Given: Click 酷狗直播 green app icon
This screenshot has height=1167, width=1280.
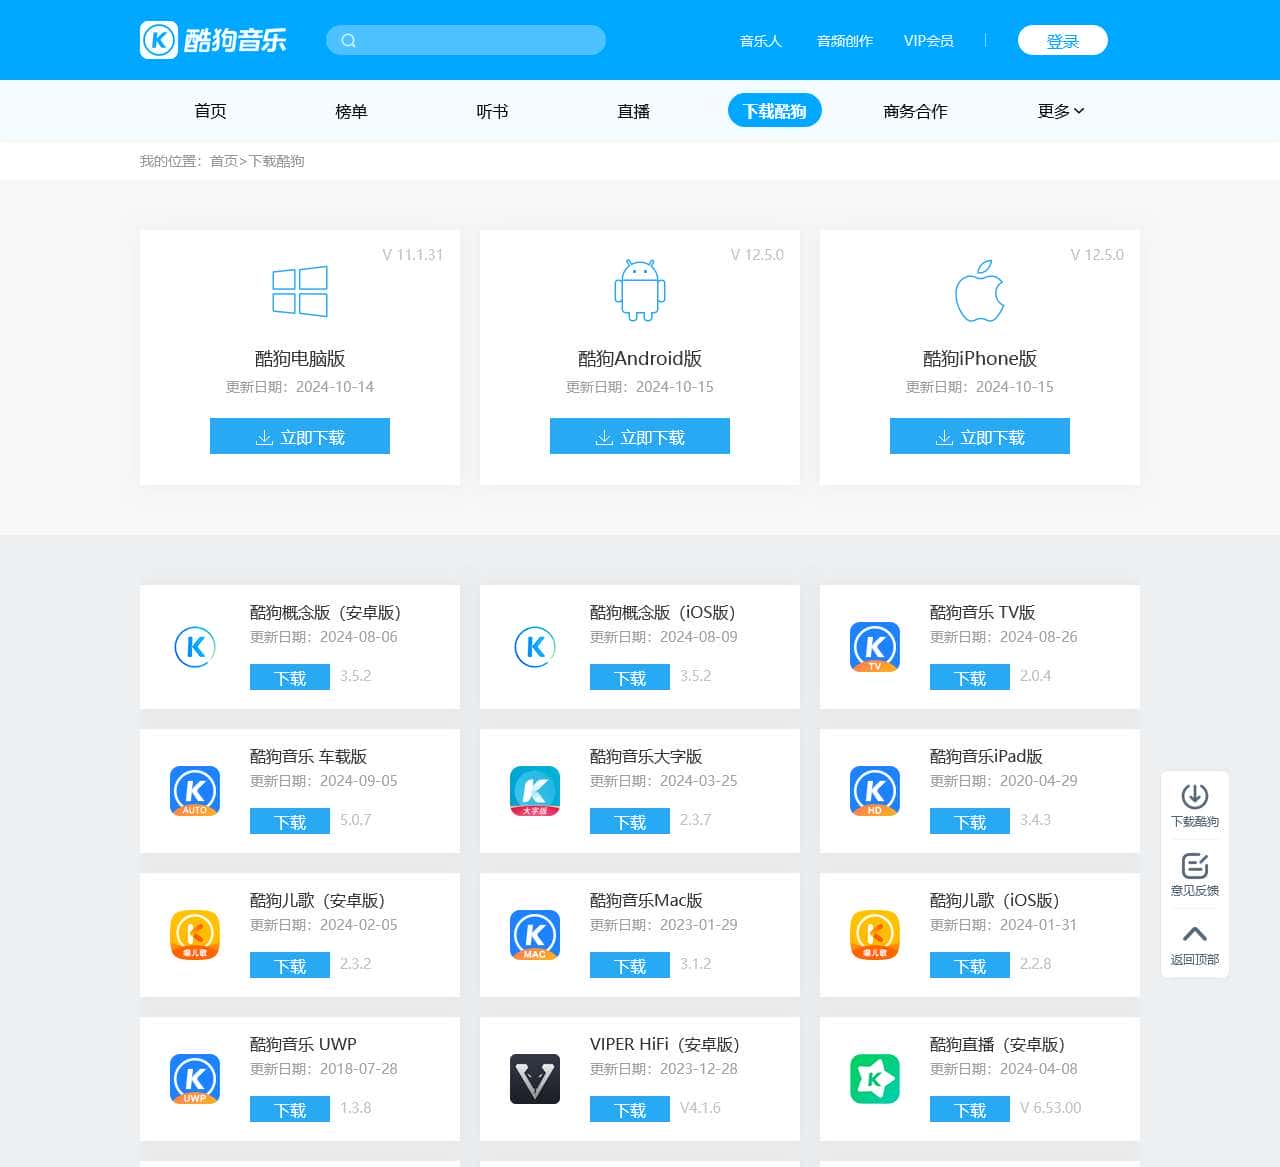Looking at the screenshot, I should (875, 1079).
